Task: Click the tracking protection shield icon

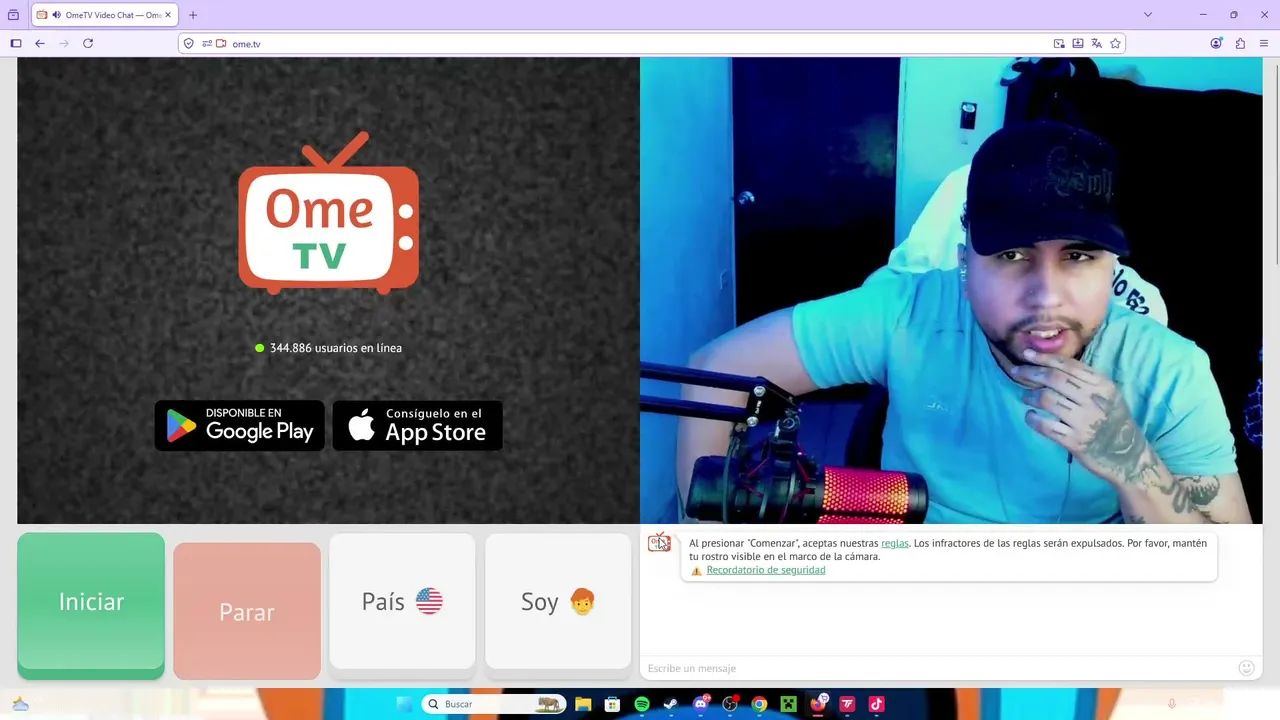Action: tap(189, 44)
